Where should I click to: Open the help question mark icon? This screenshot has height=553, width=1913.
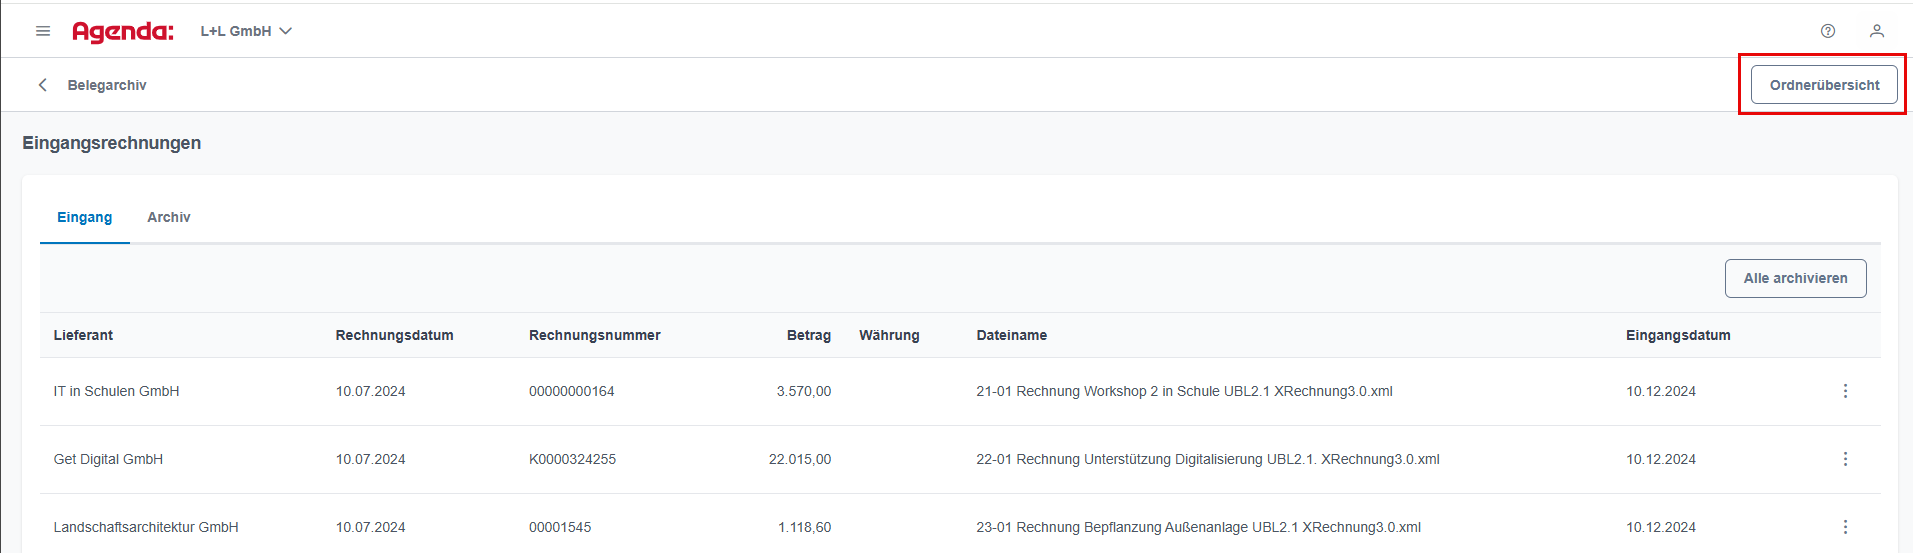coord(1828,31)
